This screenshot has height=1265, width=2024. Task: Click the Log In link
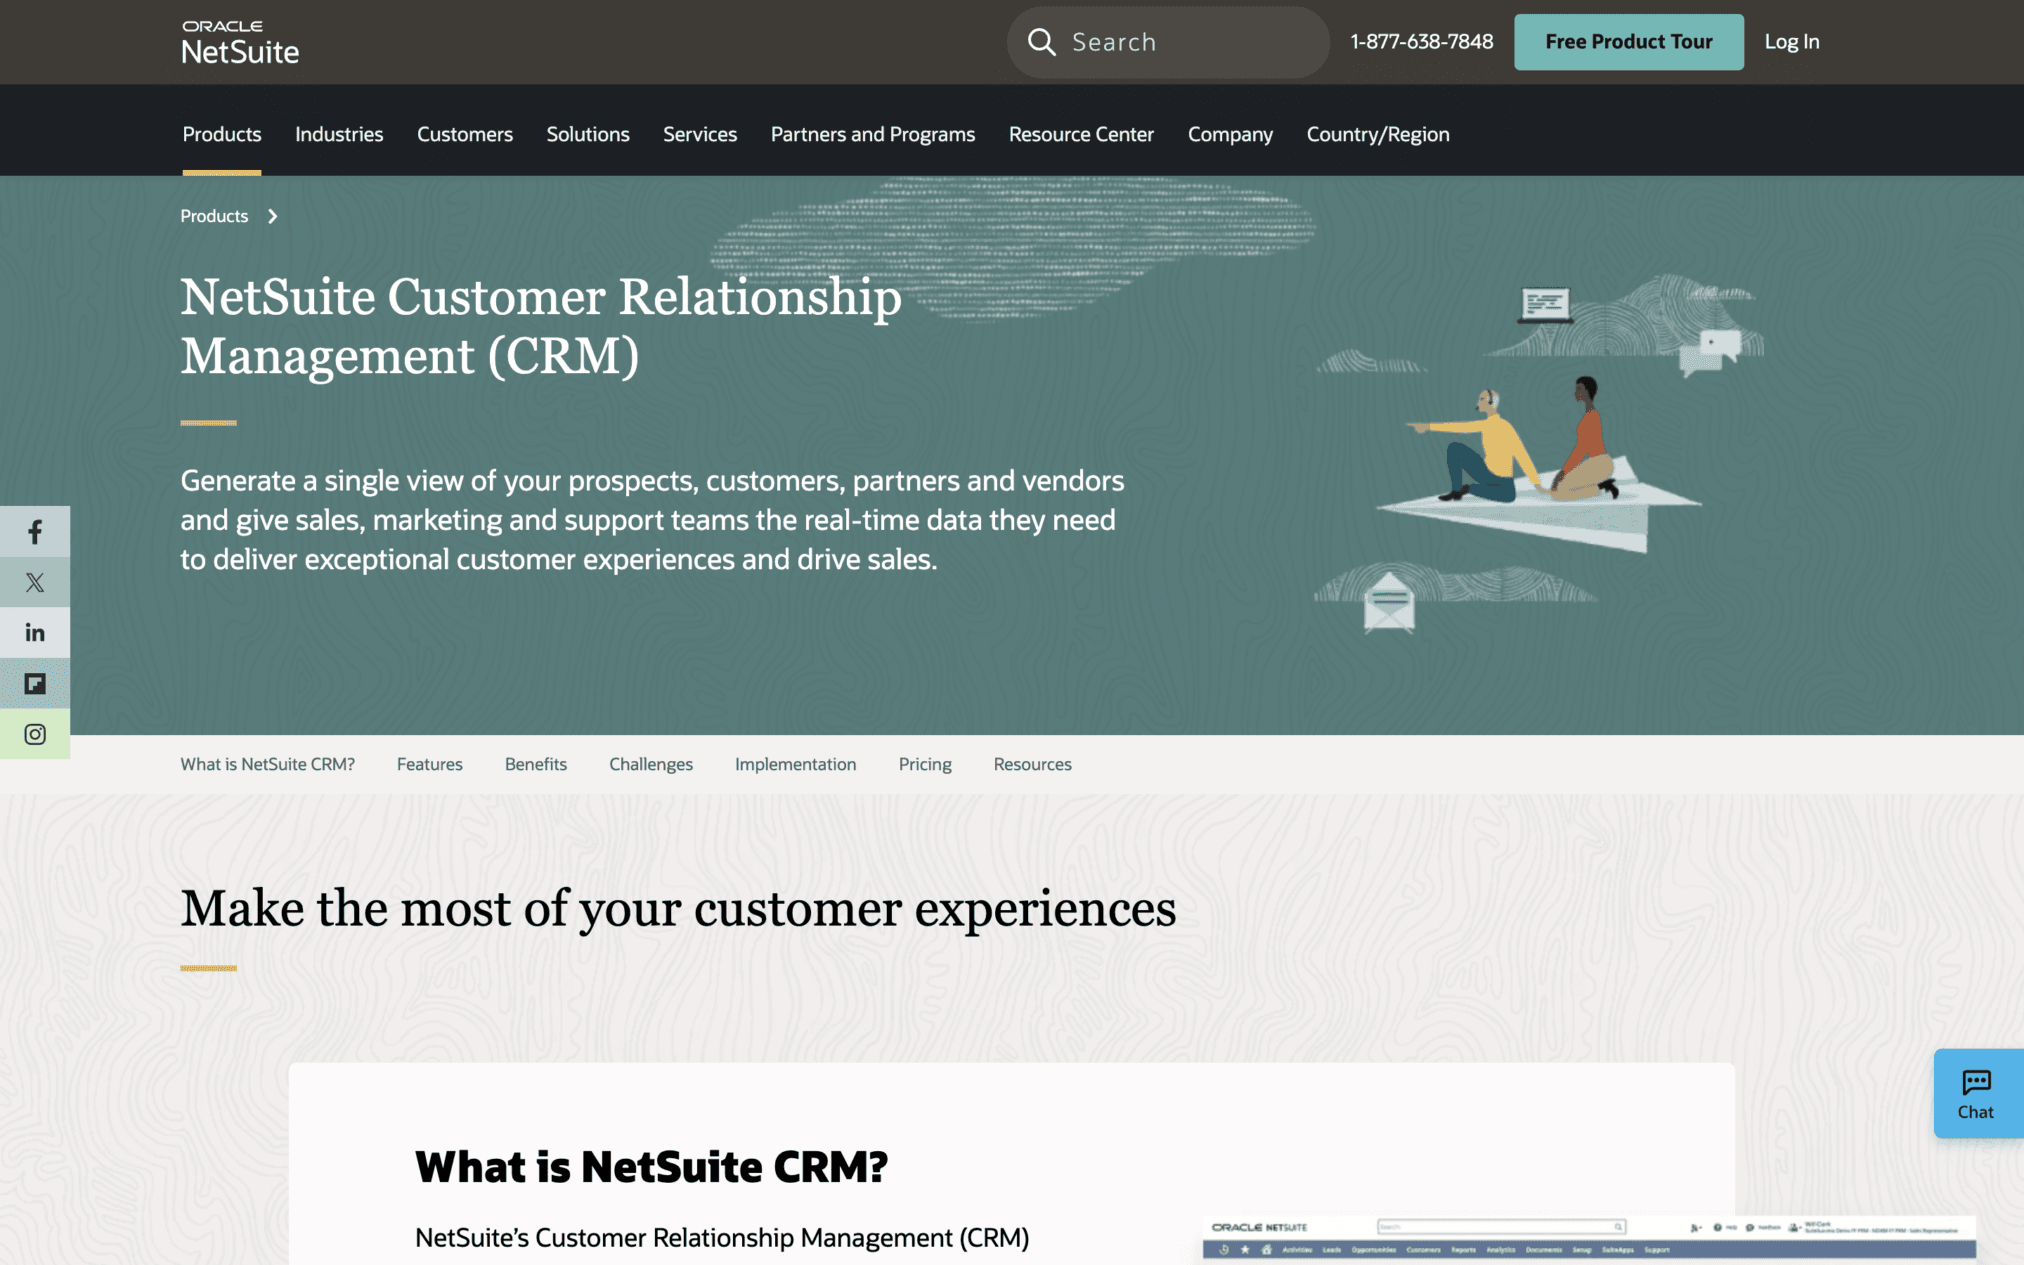[1791, 42]
